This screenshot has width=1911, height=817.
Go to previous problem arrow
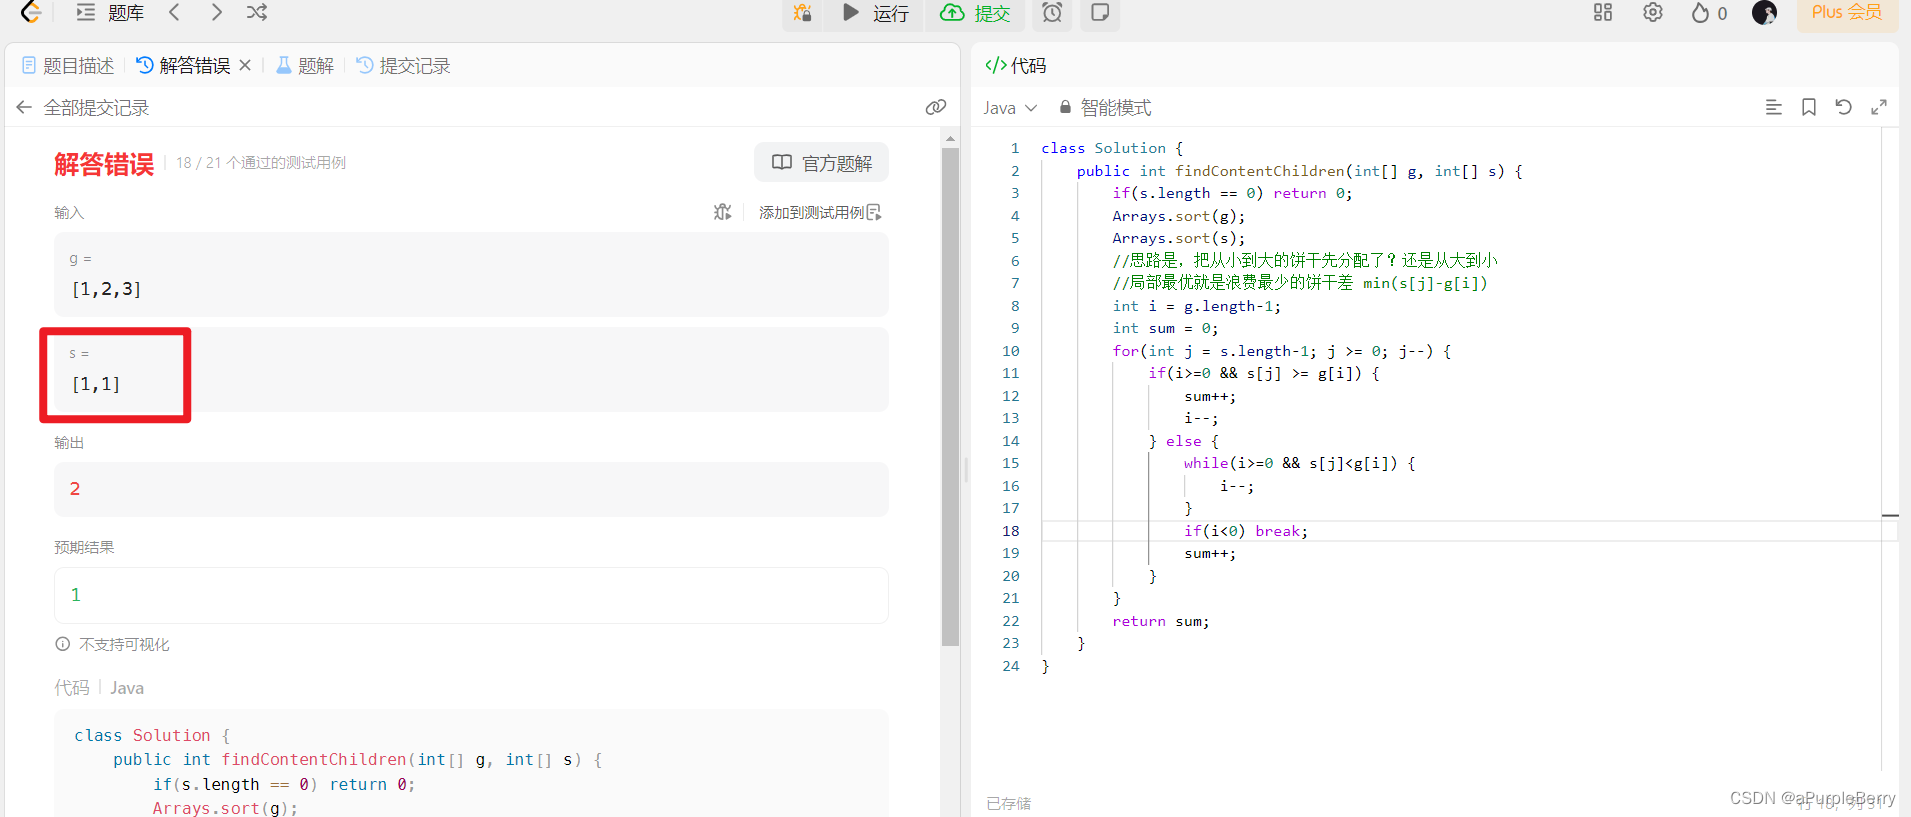(x=175, y=12)
